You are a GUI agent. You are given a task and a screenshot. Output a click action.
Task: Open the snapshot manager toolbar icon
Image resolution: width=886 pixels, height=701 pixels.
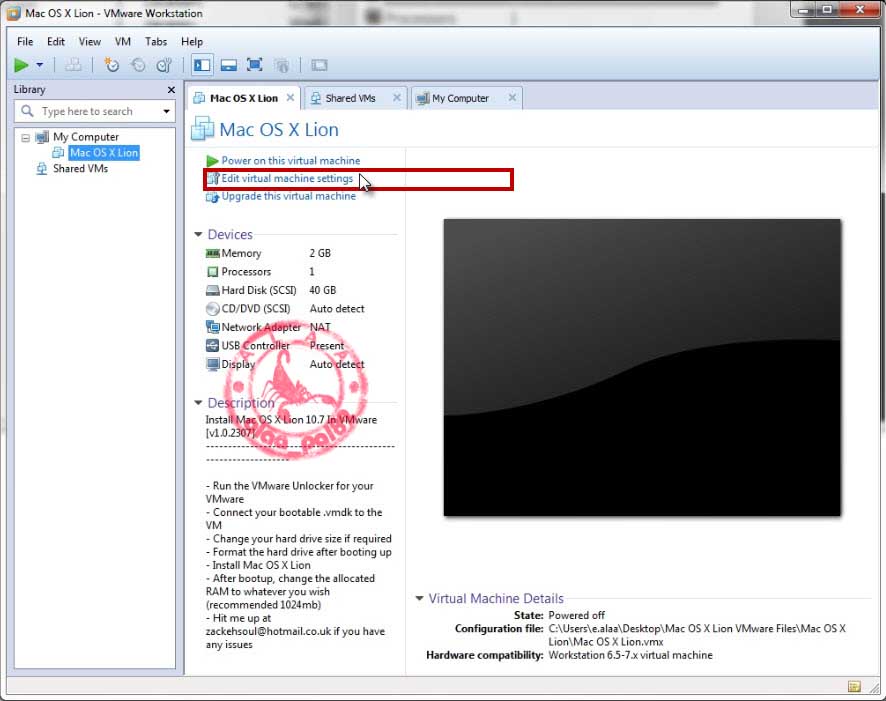coord(164,66)
